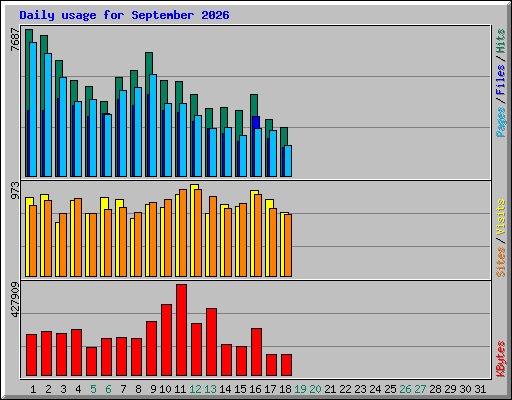512x400 pixels.
Task: Click day 18 on the x-axis
Action: point(285,389)
